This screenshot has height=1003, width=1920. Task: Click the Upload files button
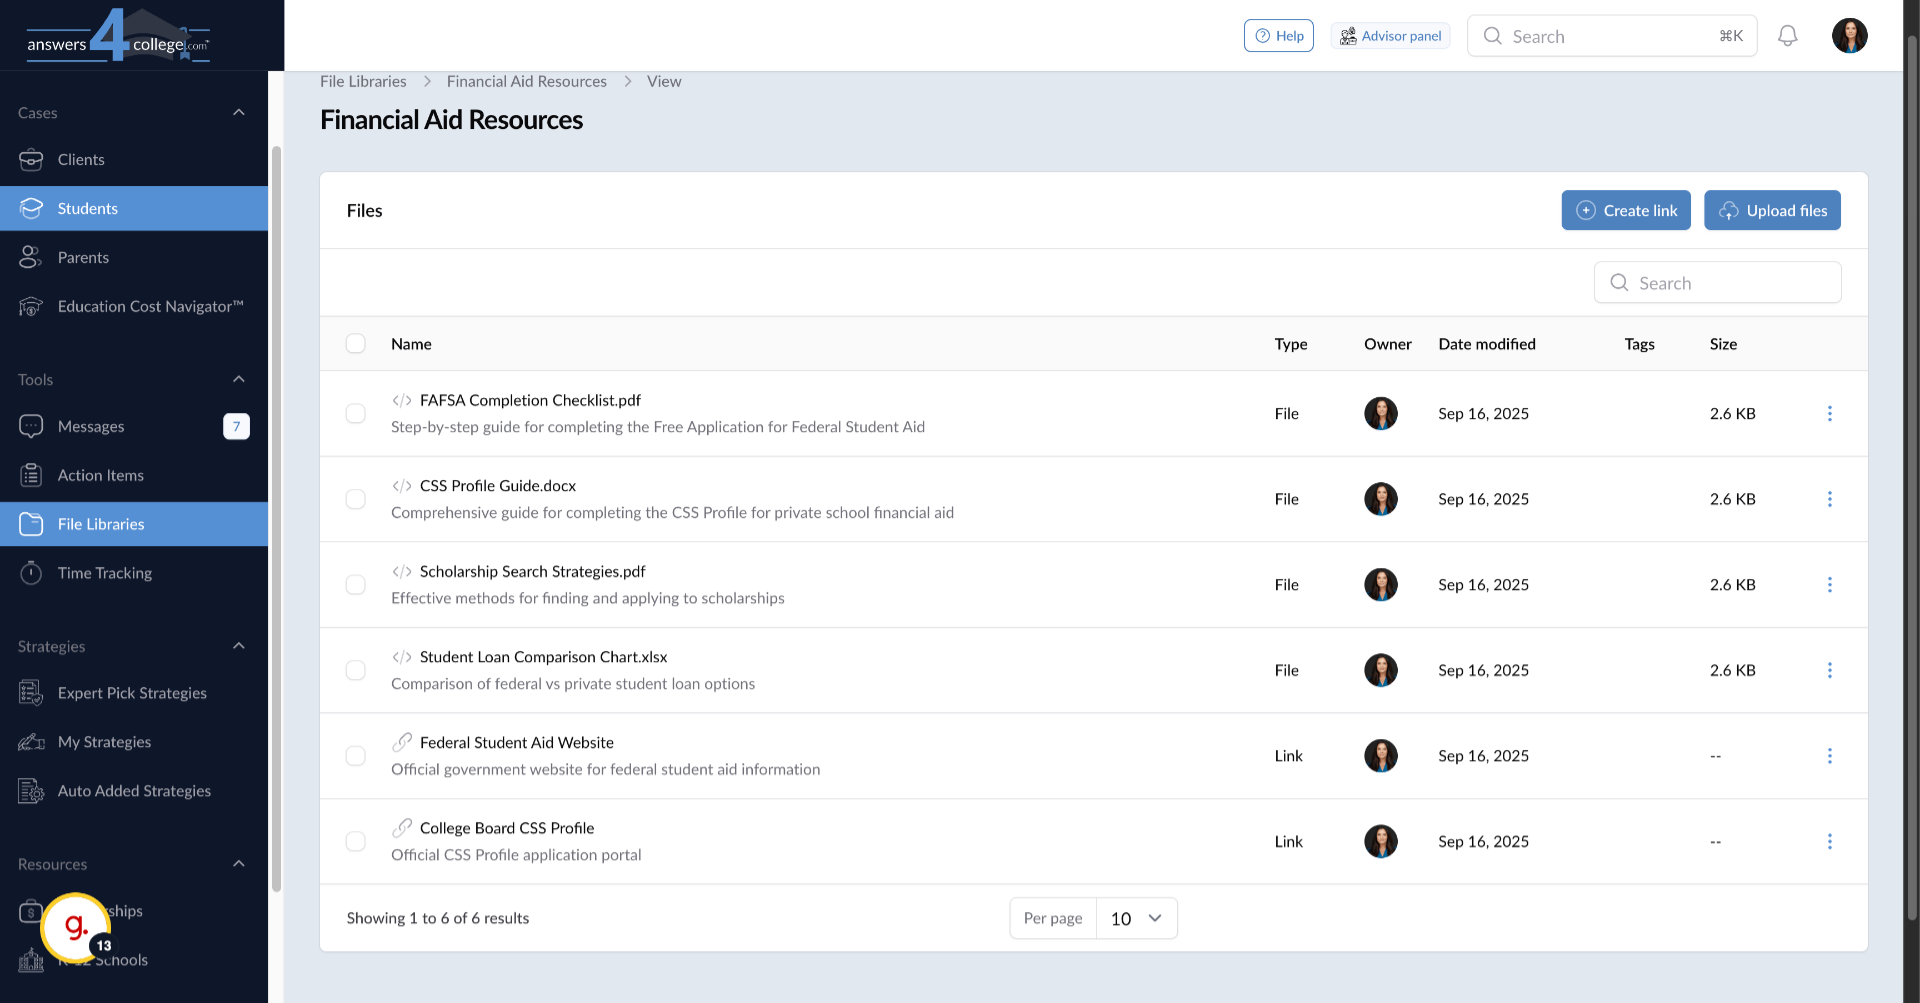tap(1771, 210)
